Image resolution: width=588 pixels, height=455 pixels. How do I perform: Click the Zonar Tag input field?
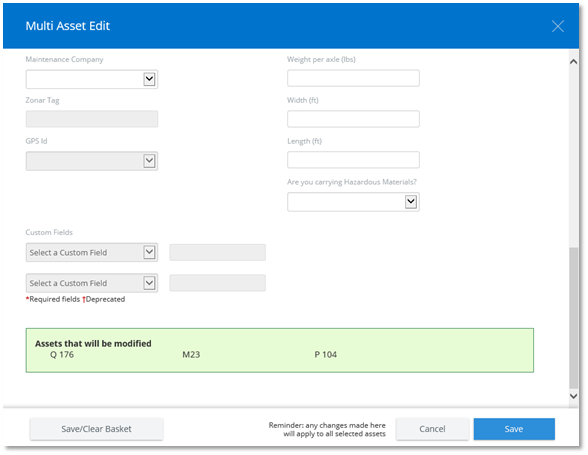click(x=92, y=119)
